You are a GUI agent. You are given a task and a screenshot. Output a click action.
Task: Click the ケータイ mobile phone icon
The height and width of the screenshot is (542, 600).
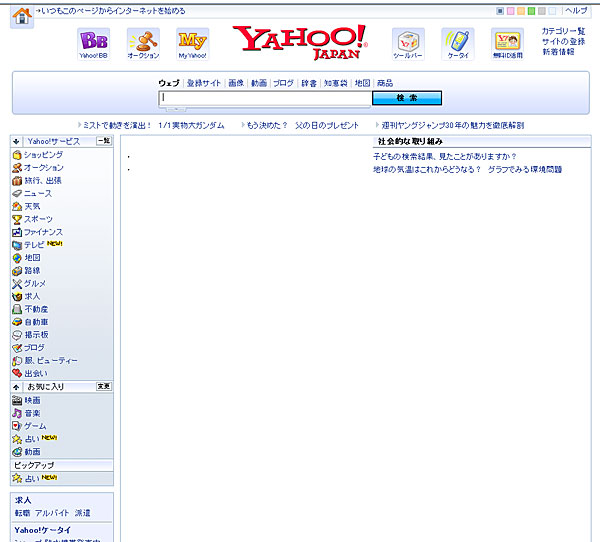coord(458,44)
